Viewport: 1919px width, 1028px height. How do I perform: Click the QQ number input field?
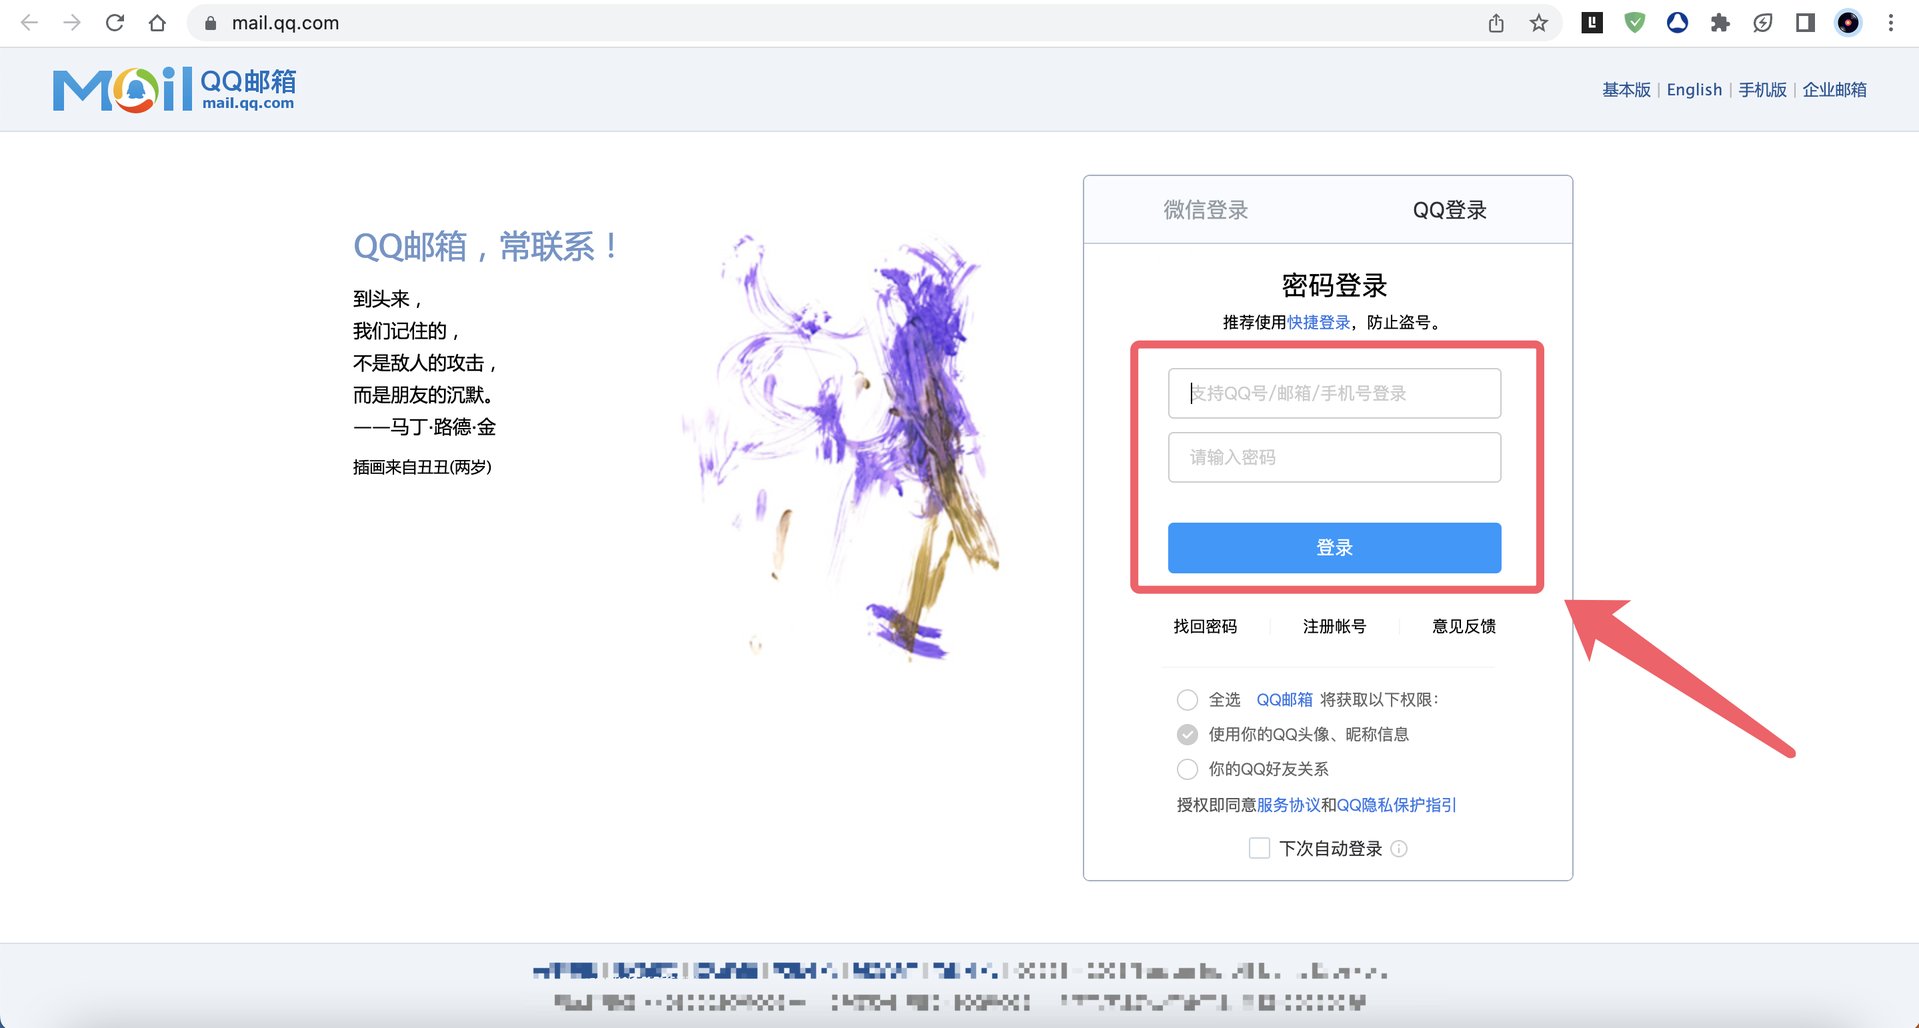pyautogui.click(x=1334, y=393)
